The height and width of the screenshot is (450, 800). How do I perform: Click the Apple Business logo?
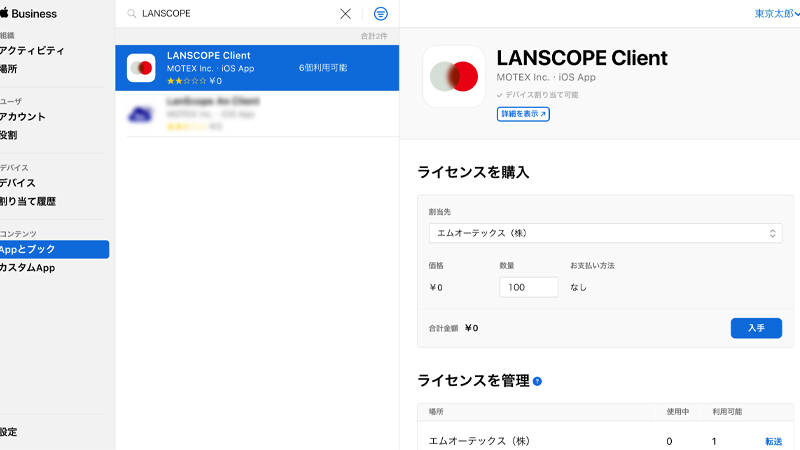click(x=29, y=14)
